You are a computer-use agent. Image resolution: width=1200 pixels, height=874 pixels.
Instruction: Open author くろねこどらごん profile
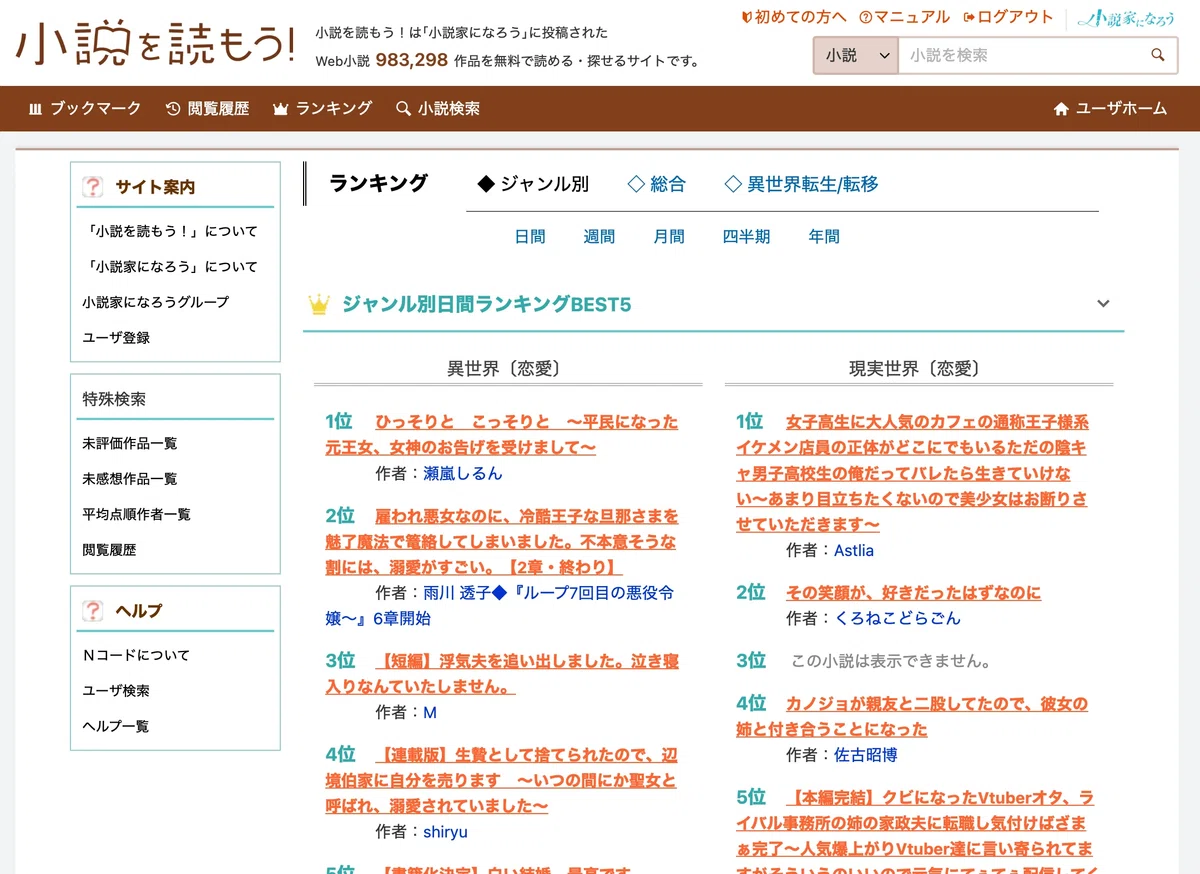coord(897,618)
